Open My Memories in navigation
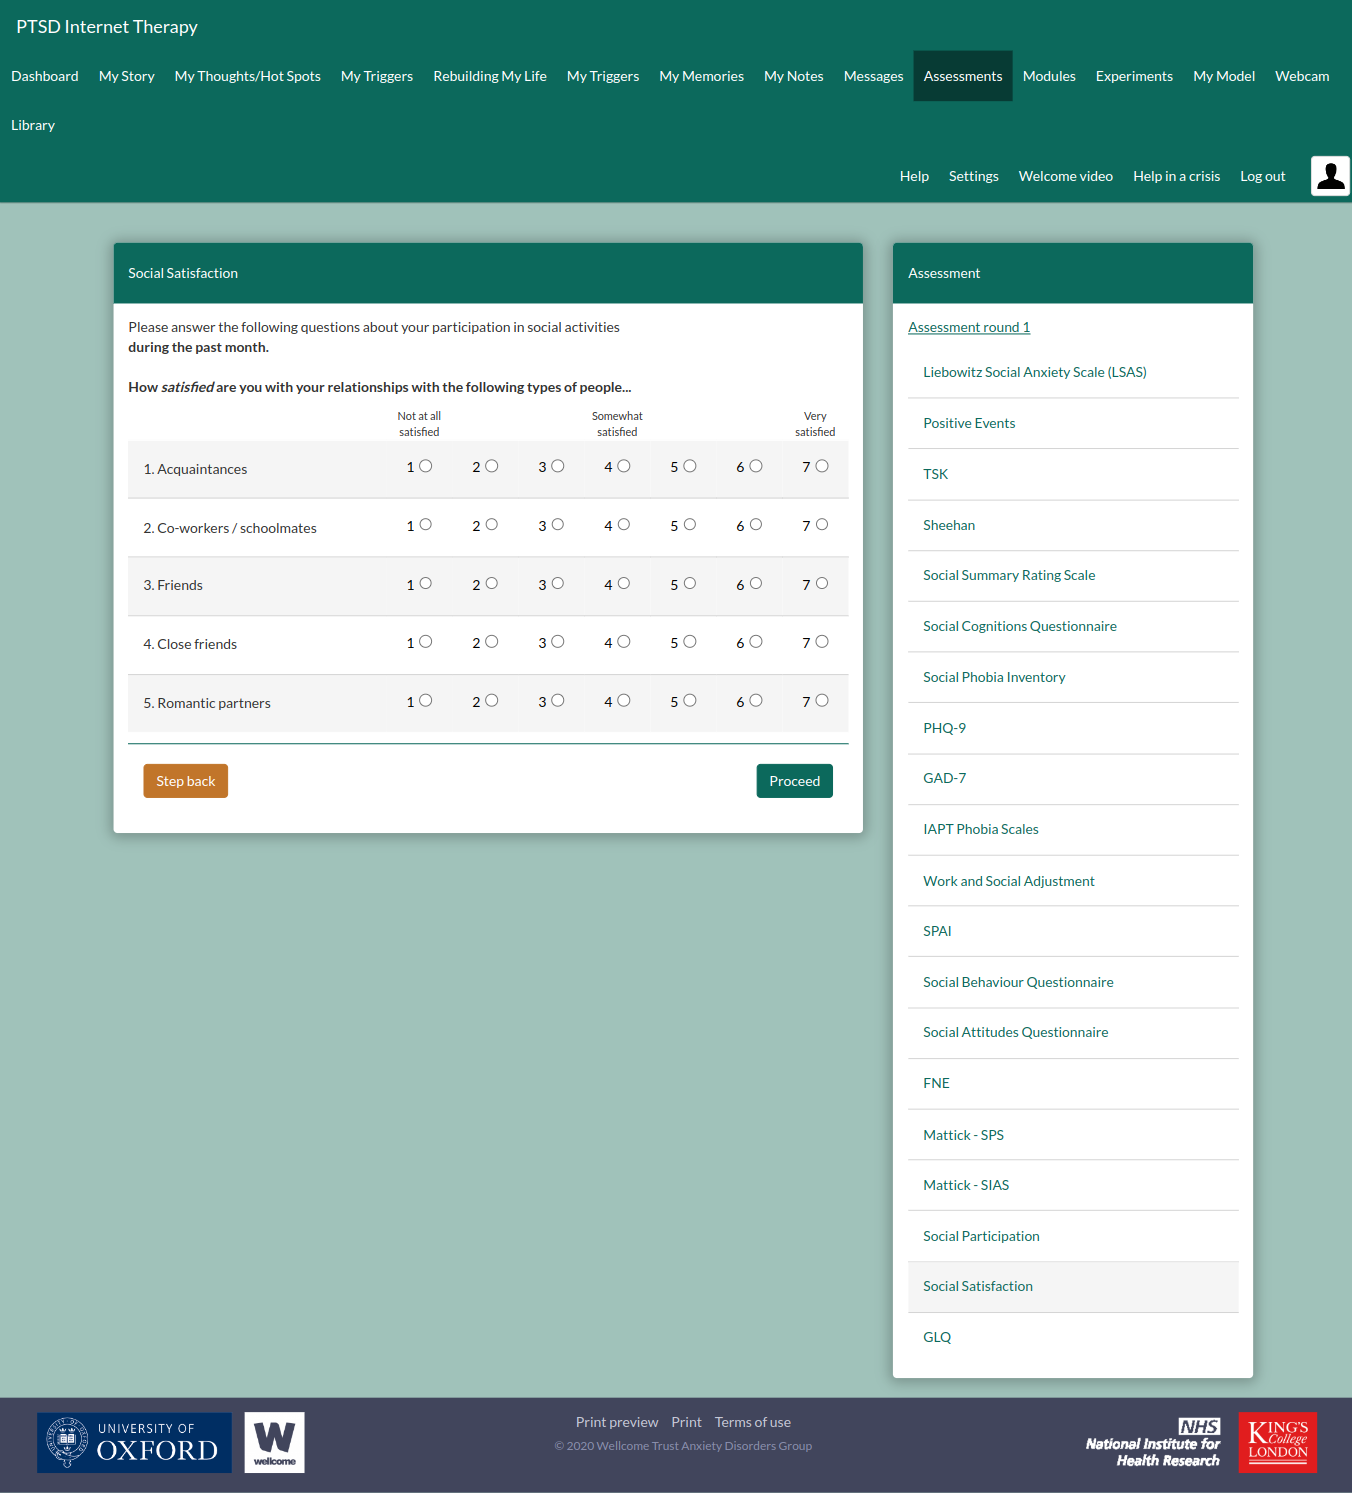 coord(701,76)
